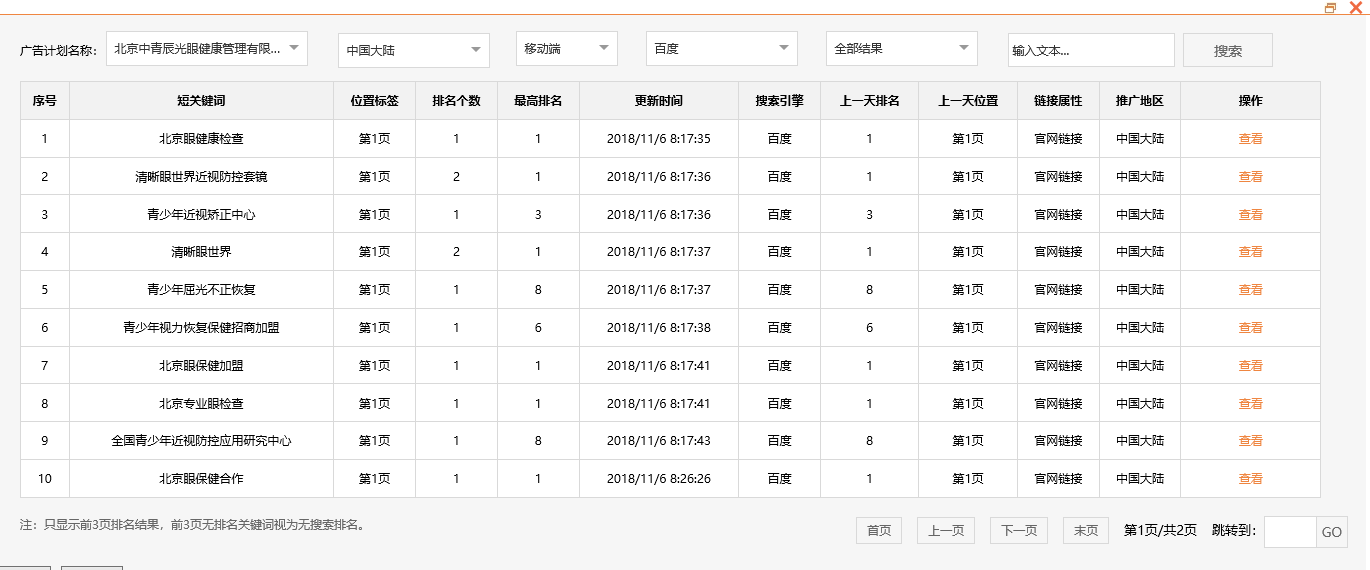Click the 搜索 button
1370x570 pixels.
(x=1228, y=50)
